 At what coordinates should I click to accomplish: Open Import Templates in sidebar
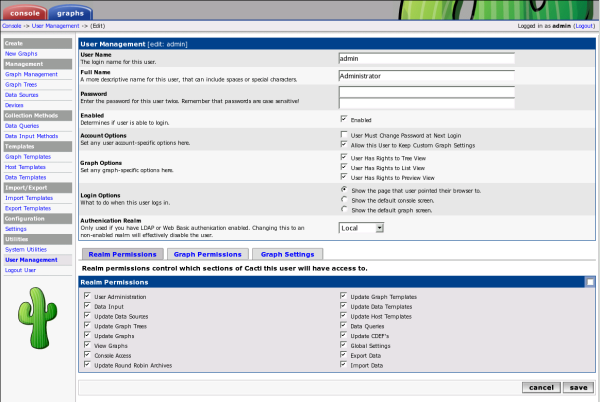pos(29,198)
